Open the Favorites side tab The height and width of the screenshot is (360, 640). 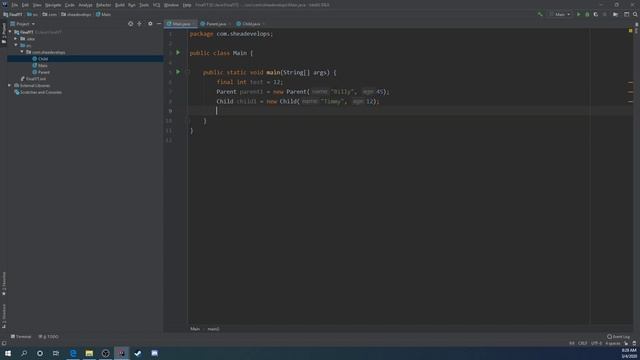click(x=4, y=283)
